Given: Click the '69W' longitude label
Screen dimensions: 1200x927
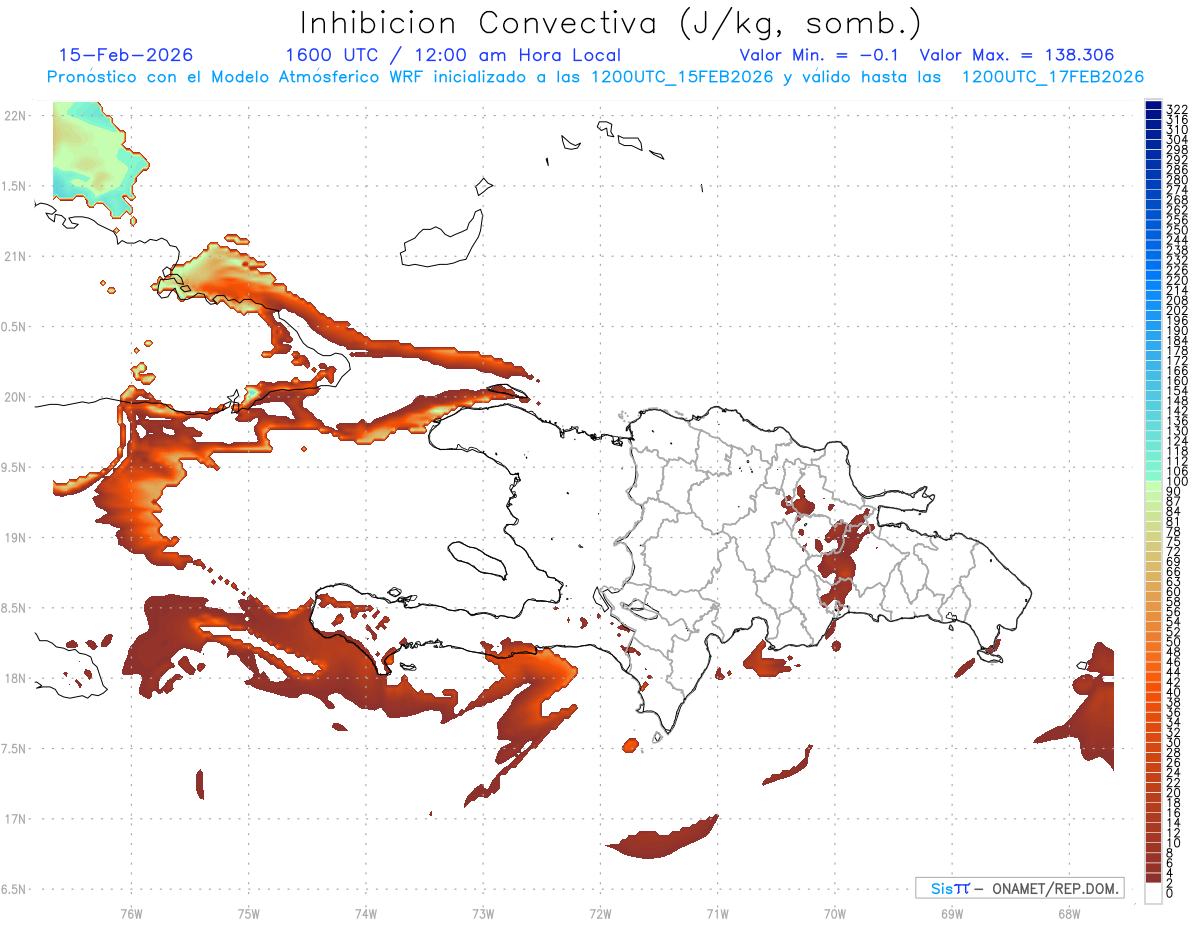Looking at the screenshot, I should (x=952, y=913).
